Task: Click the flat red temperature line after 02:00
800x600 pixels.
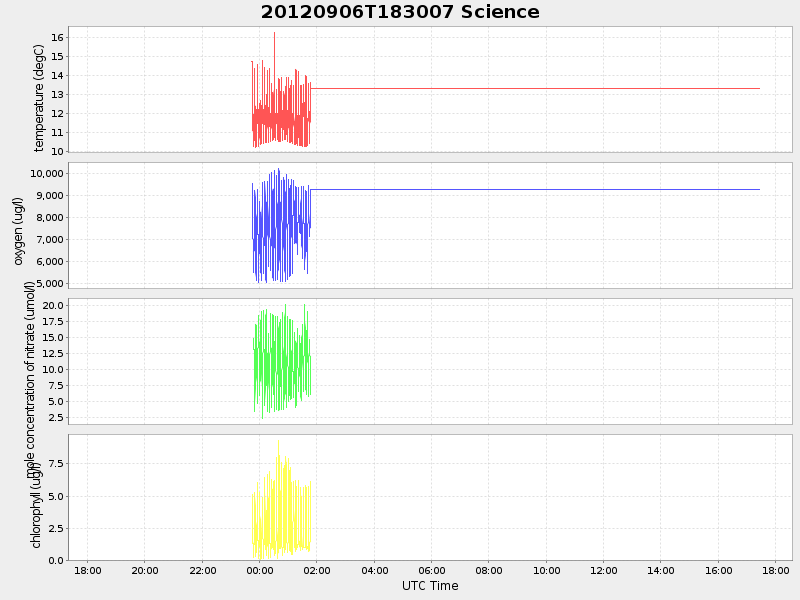Action: pos(535,88)
